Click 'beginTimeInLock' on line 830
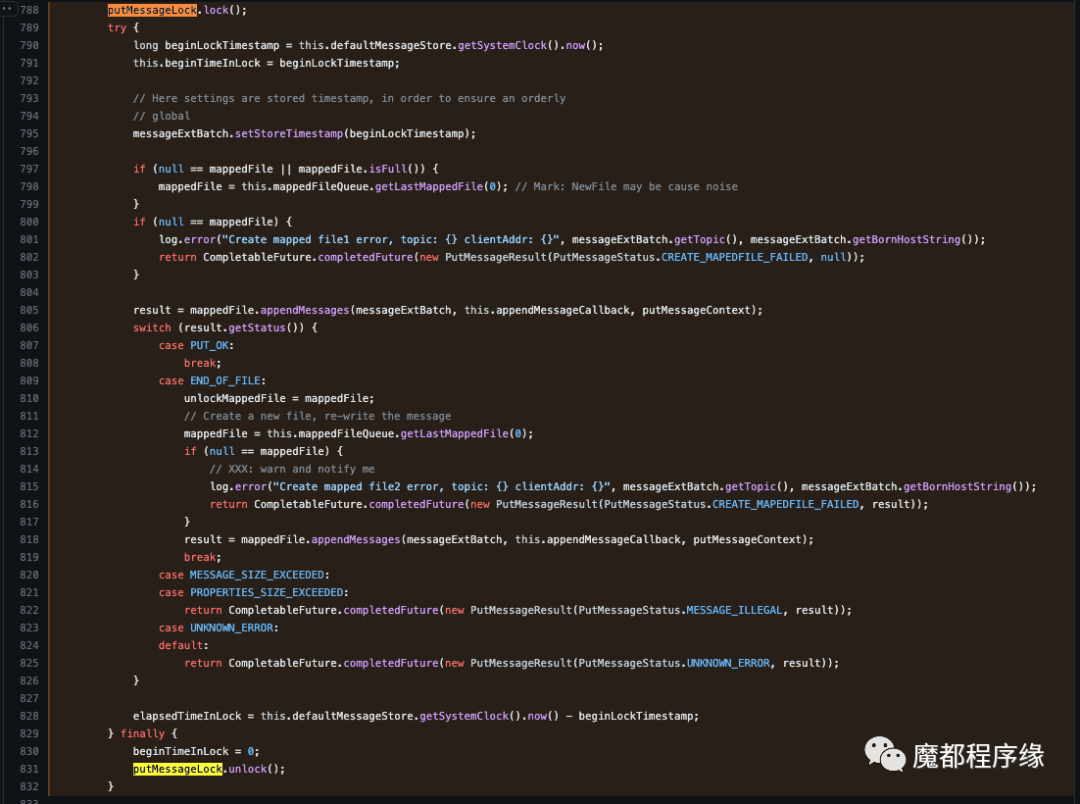The width and height of the screenshot is (1080, 804). pos(180,751)
